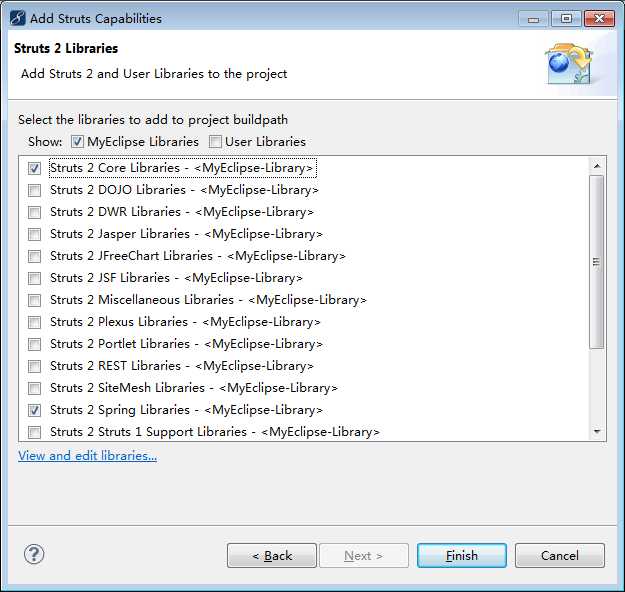
Task: Check Struts 2 DOJO Libraries checkbox
Action: coord(34,190)
